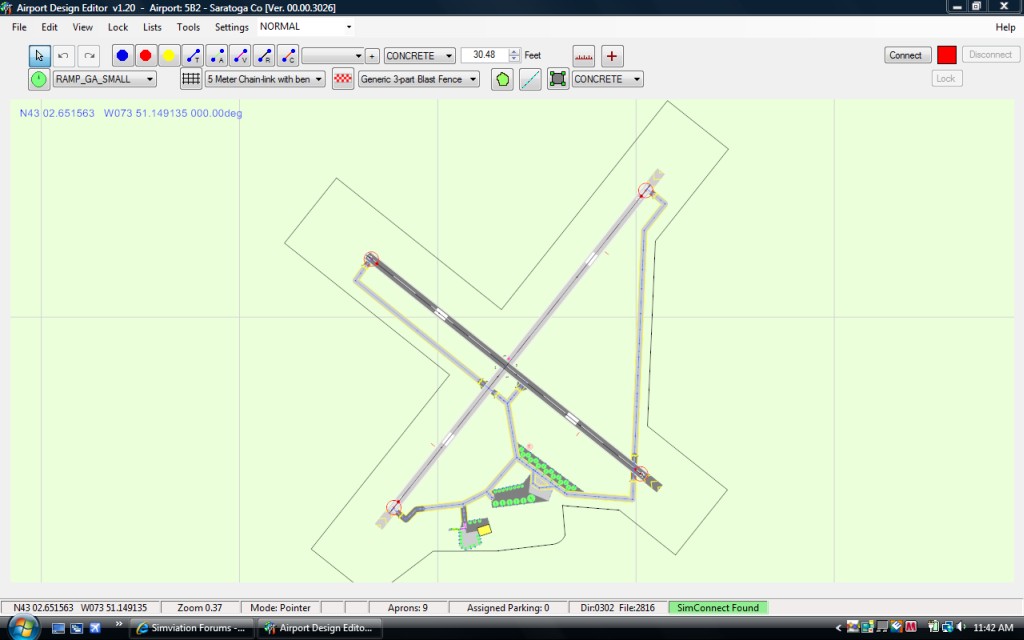Select the yellow circle node tool
The image size is (1024, 640).
click(x=169, y=56)
